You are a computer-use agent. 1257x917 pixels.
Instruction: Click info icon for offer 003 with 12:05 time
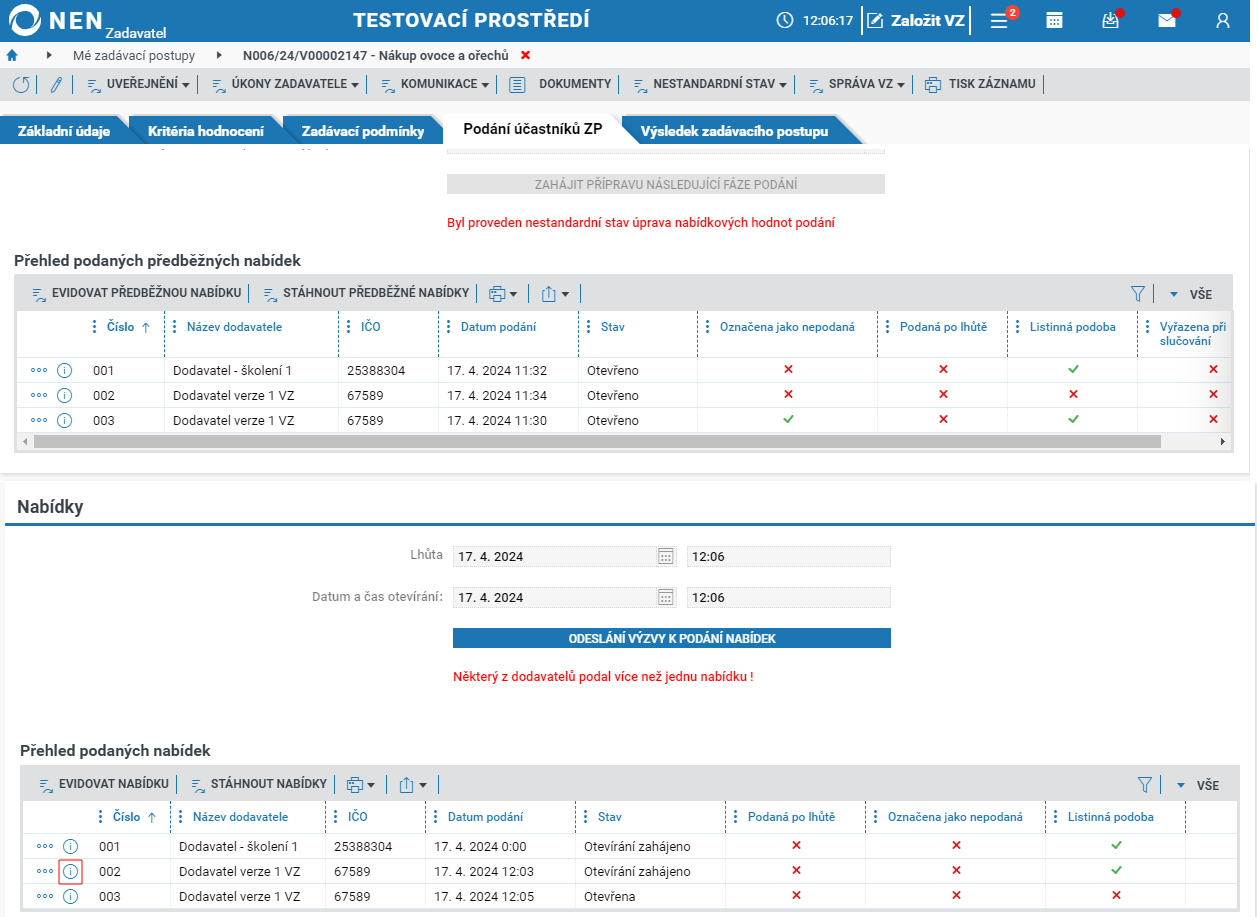[71, 896]
